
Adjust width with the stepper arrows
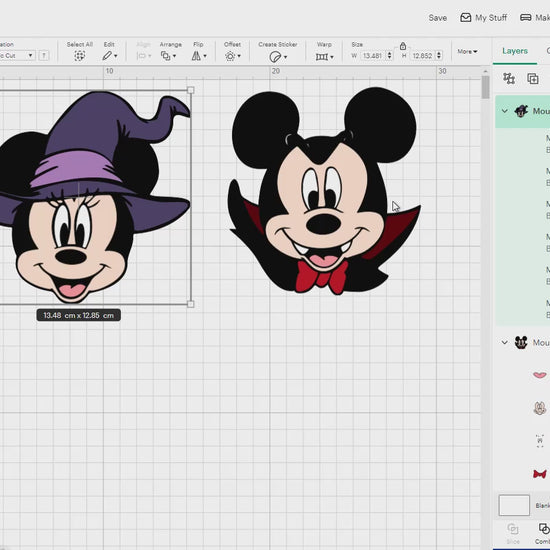tap(389, 55)
